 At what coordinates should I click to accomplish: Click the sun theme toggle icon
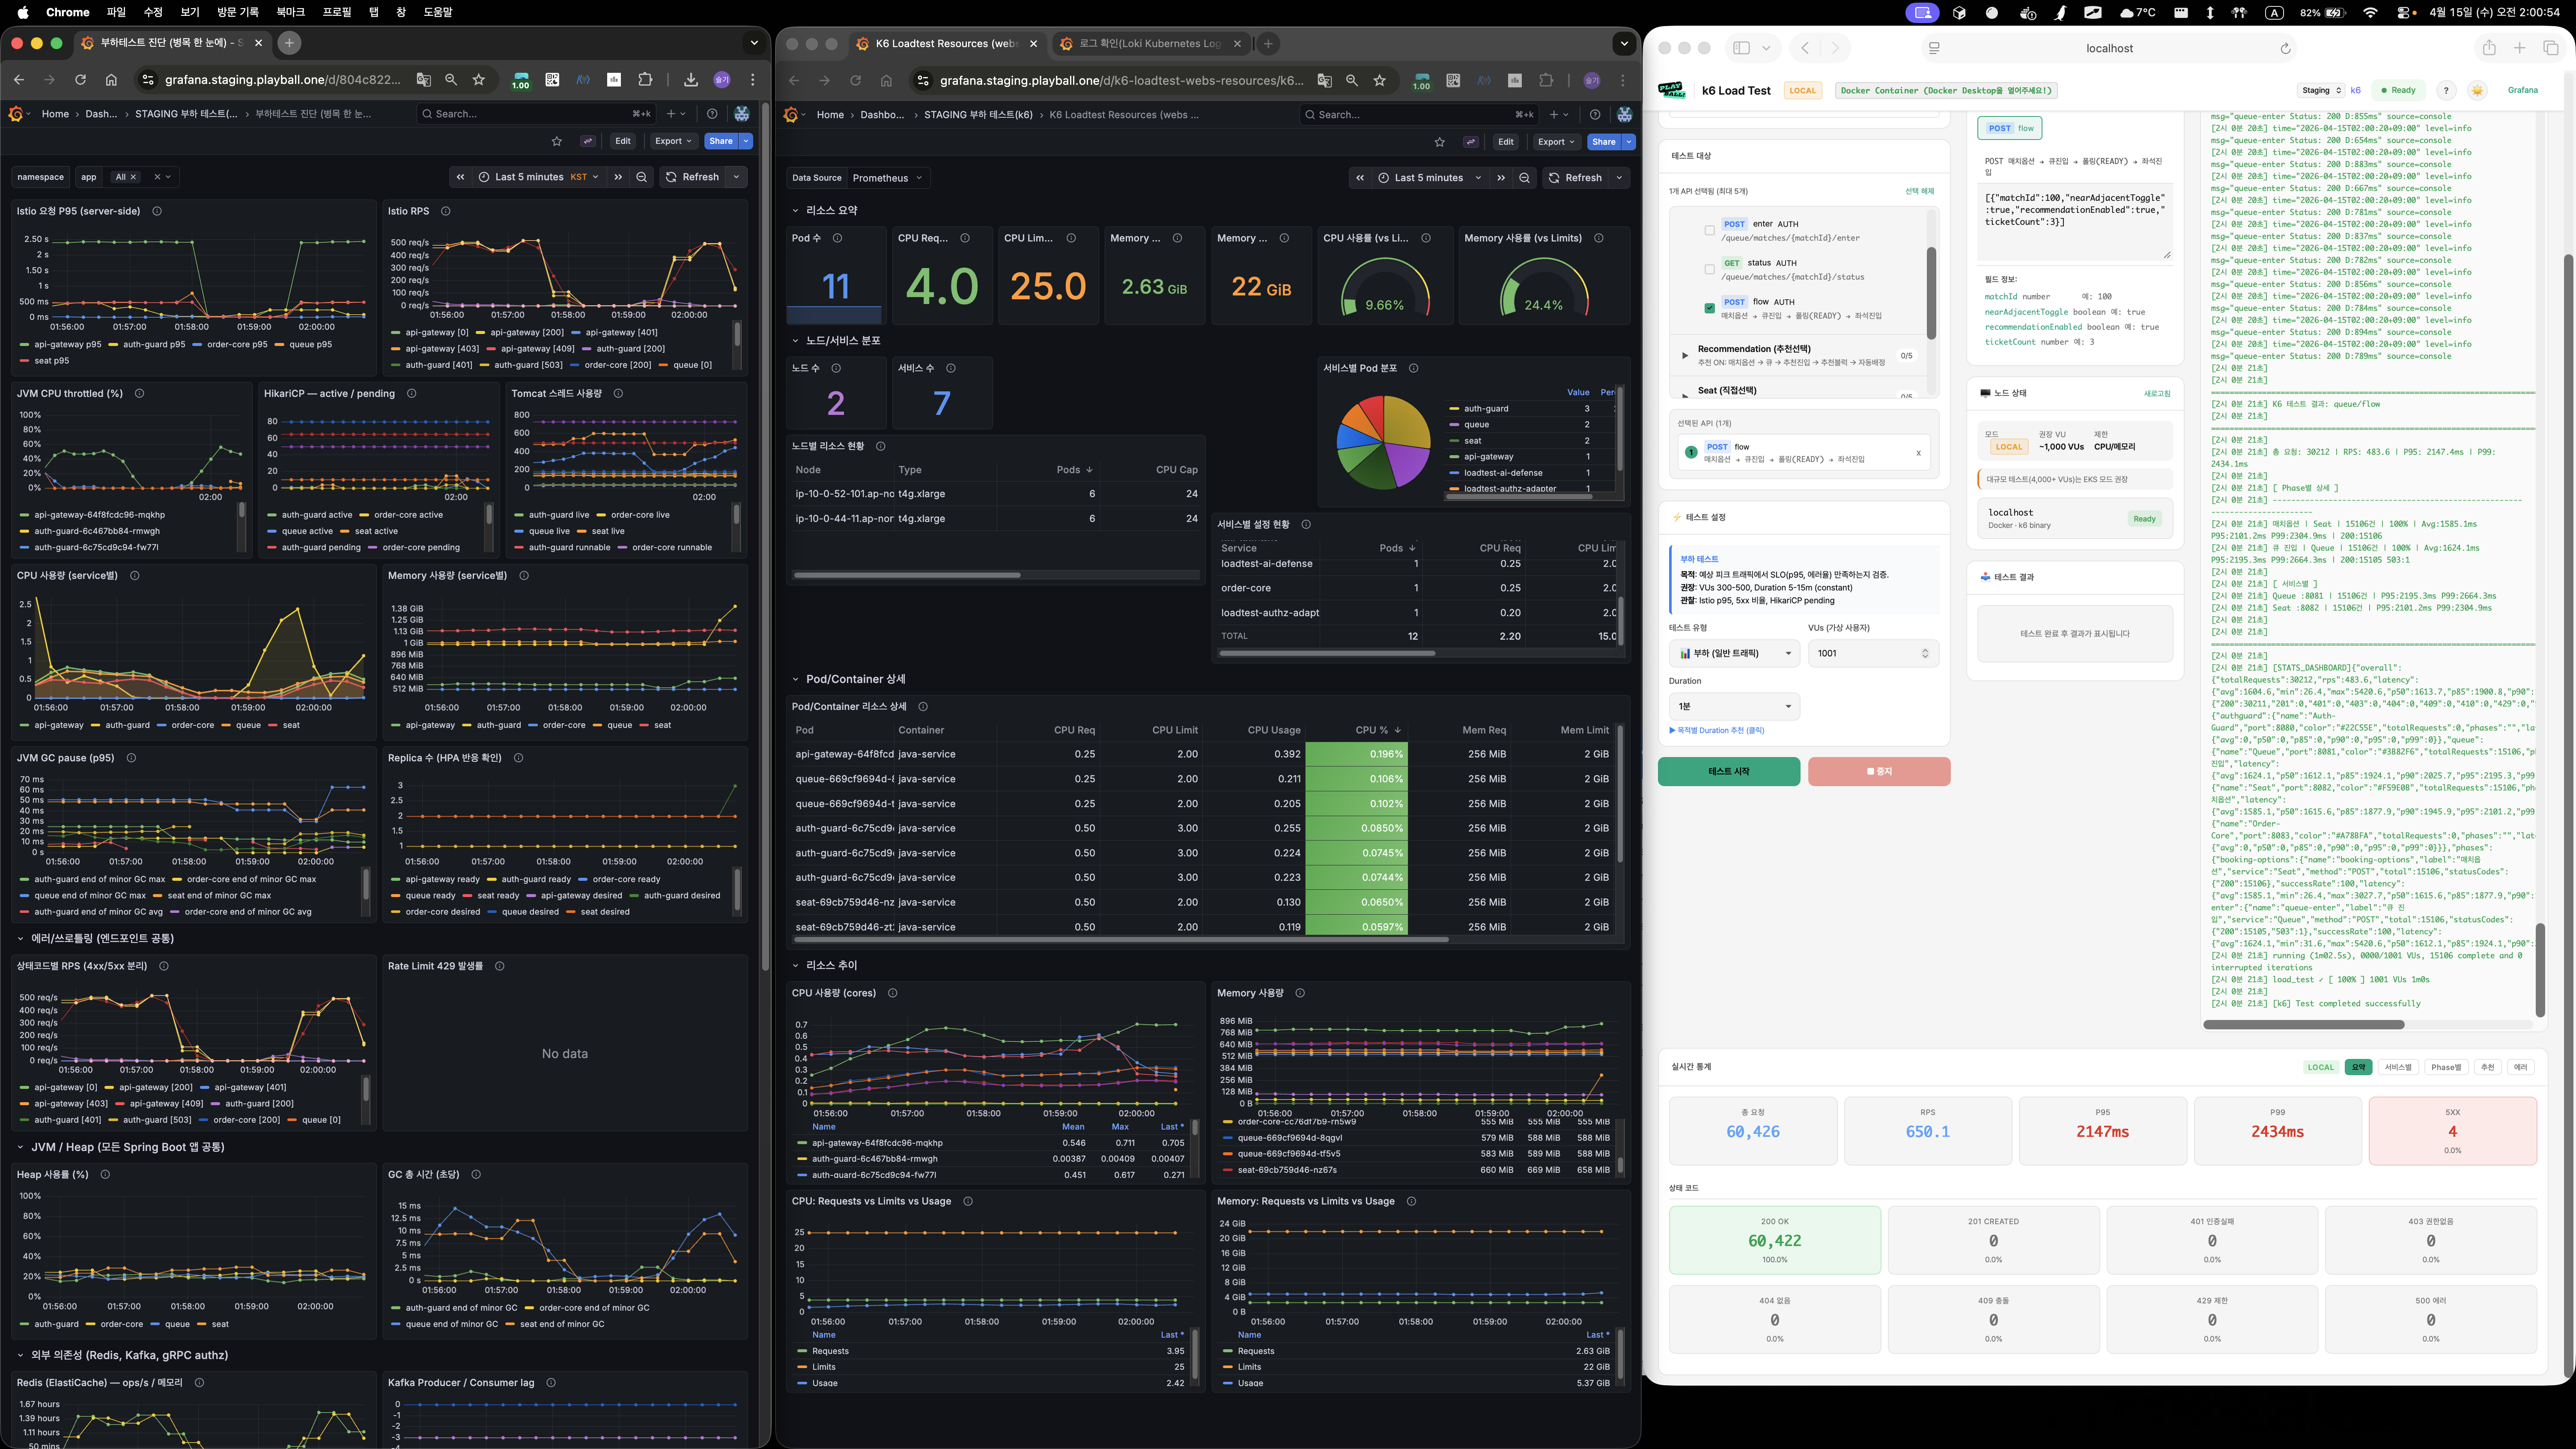tap(2477, 90)
